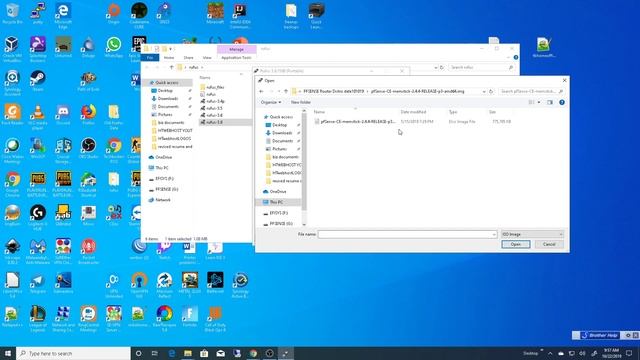
Task: Click the up arrow in Explorer window toolbar
Action: [x=171, y=67]
